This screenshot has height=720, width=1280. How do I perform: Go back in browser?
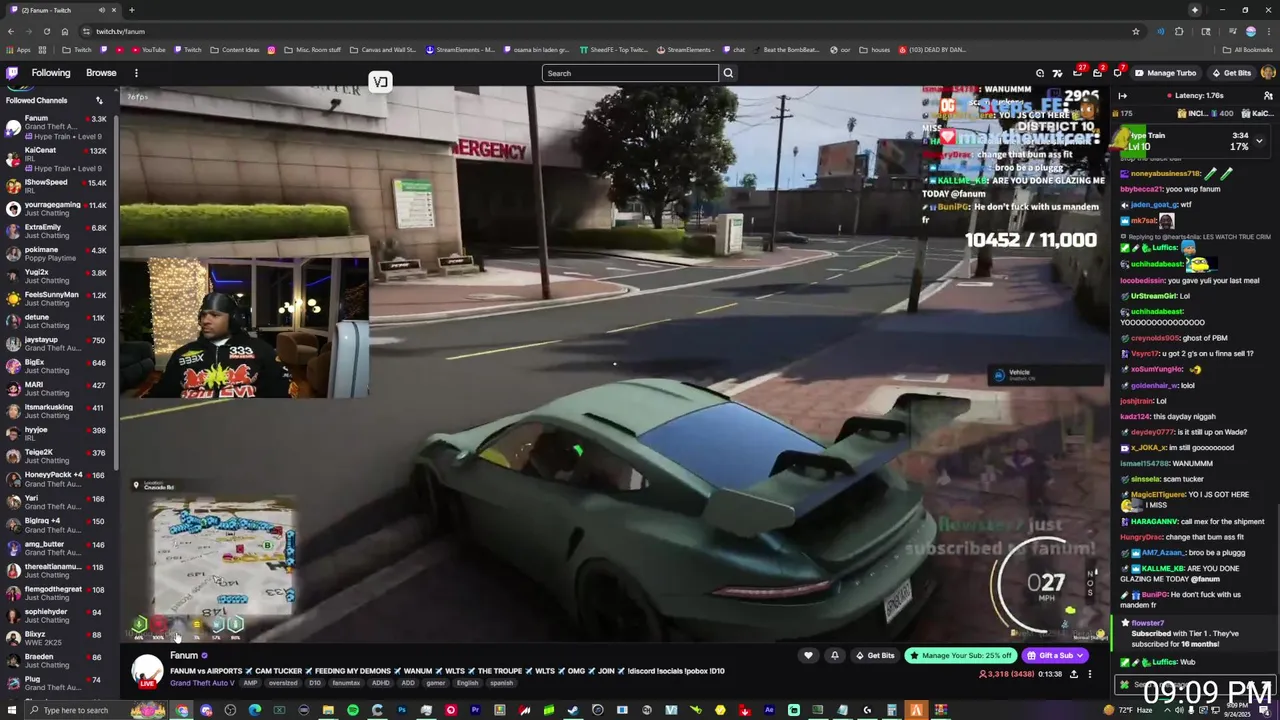pos(11,31)
